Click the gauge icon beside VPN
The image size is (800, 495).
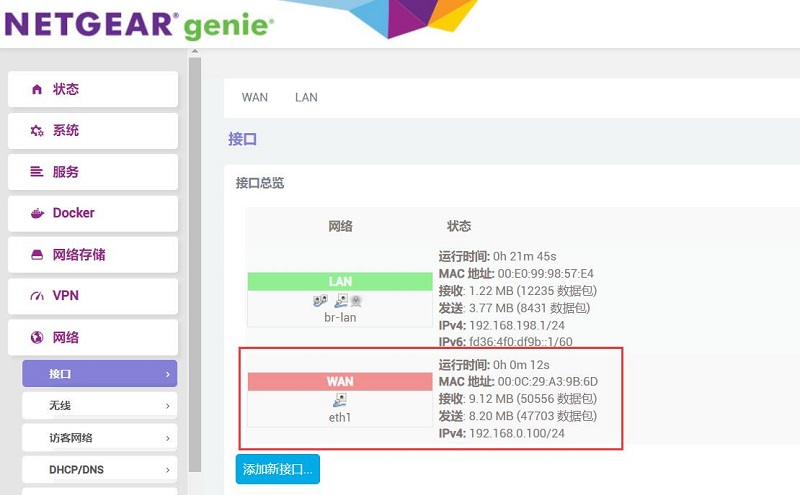point(37,296)
